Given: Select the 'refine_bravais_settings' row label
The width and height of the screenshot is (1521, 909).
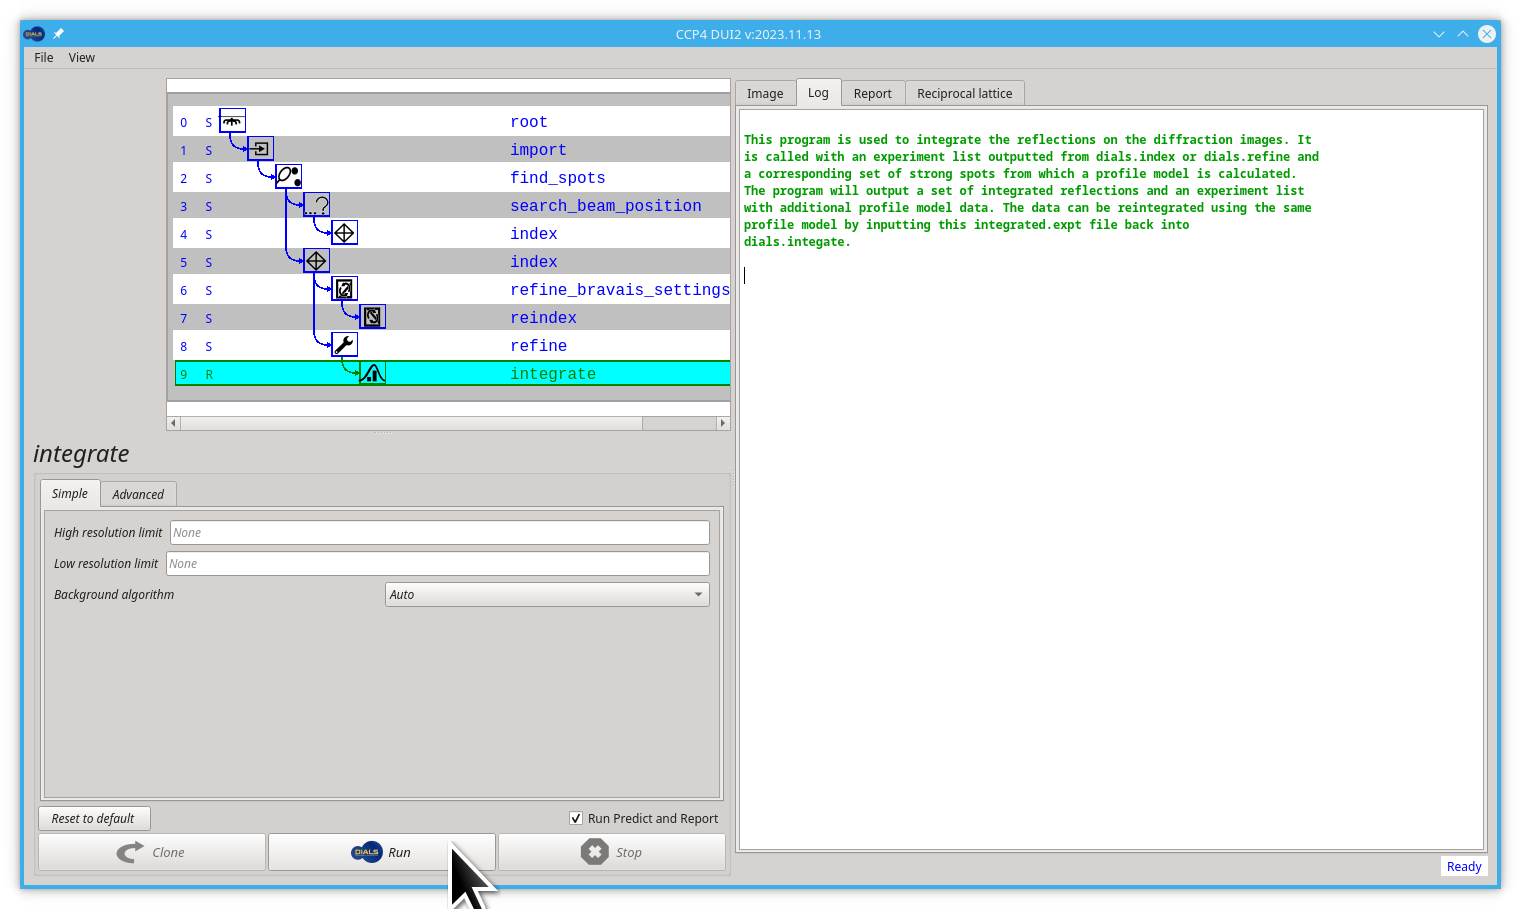Looking at the screenshot, I should click(x=620, y=290).
